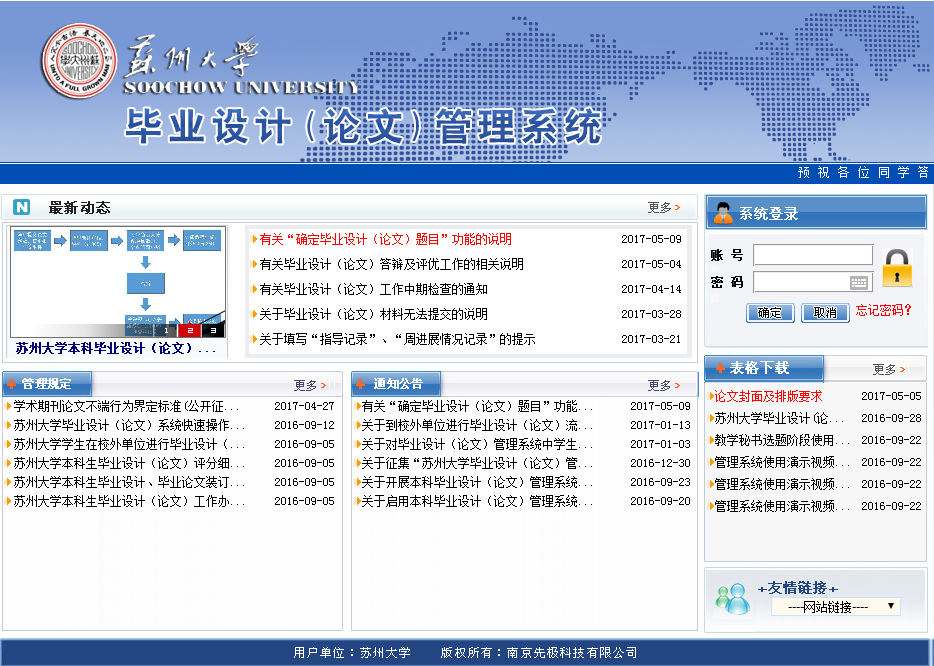Click the 账号 username input field
This screenshot has width=934, height=666.
coord(812,255)
